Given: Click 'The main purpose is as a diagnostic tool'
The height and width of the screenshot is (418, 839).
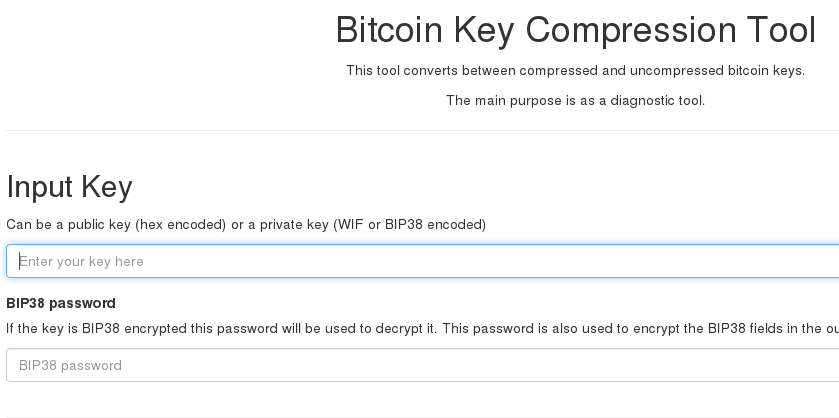Looking at the screenshot, I should (x=575, y=100).
